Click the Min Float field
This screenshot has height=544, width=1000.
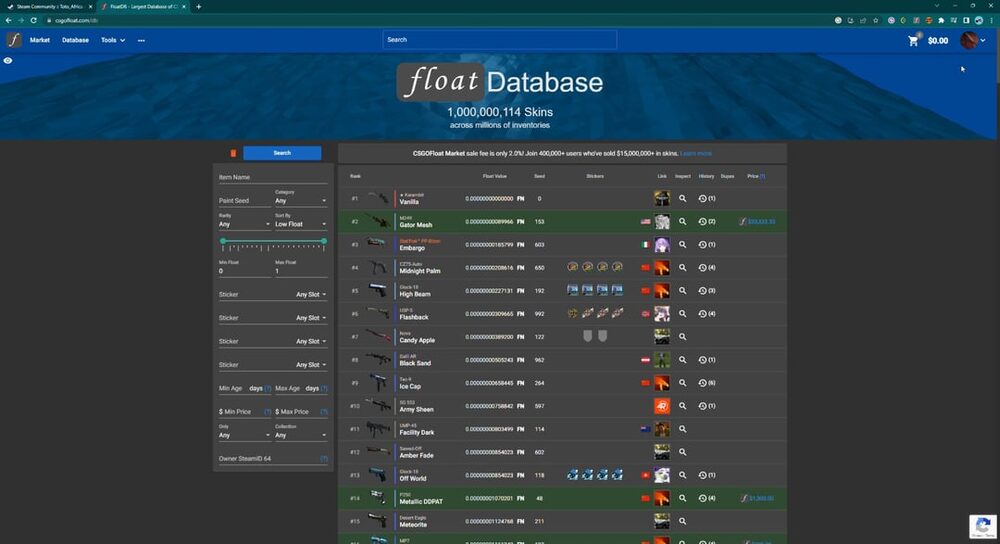tap(245, 271)
